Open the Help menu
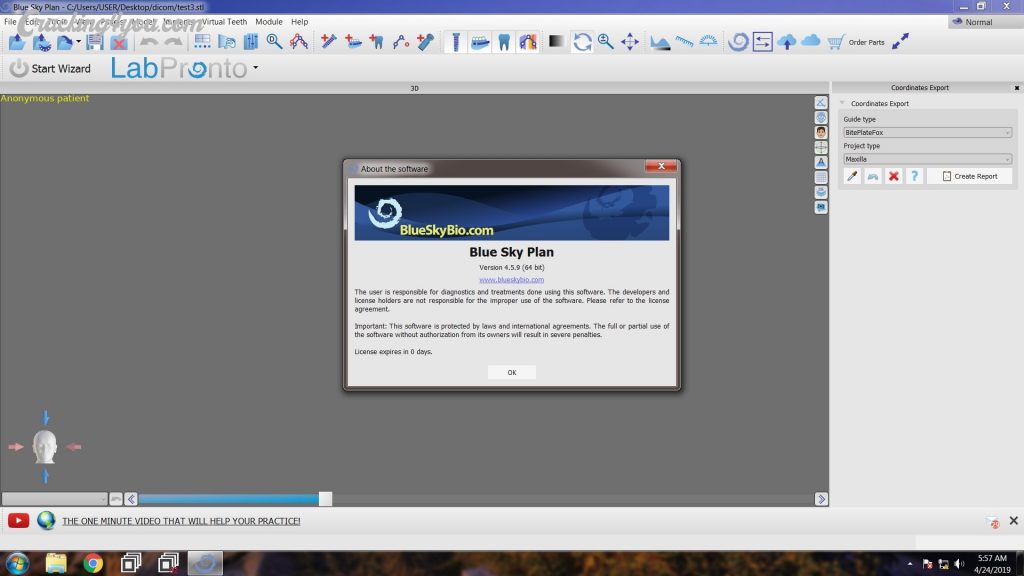Image resolution: width=1024 pixels, height=576 pixels. pos(299,21)
